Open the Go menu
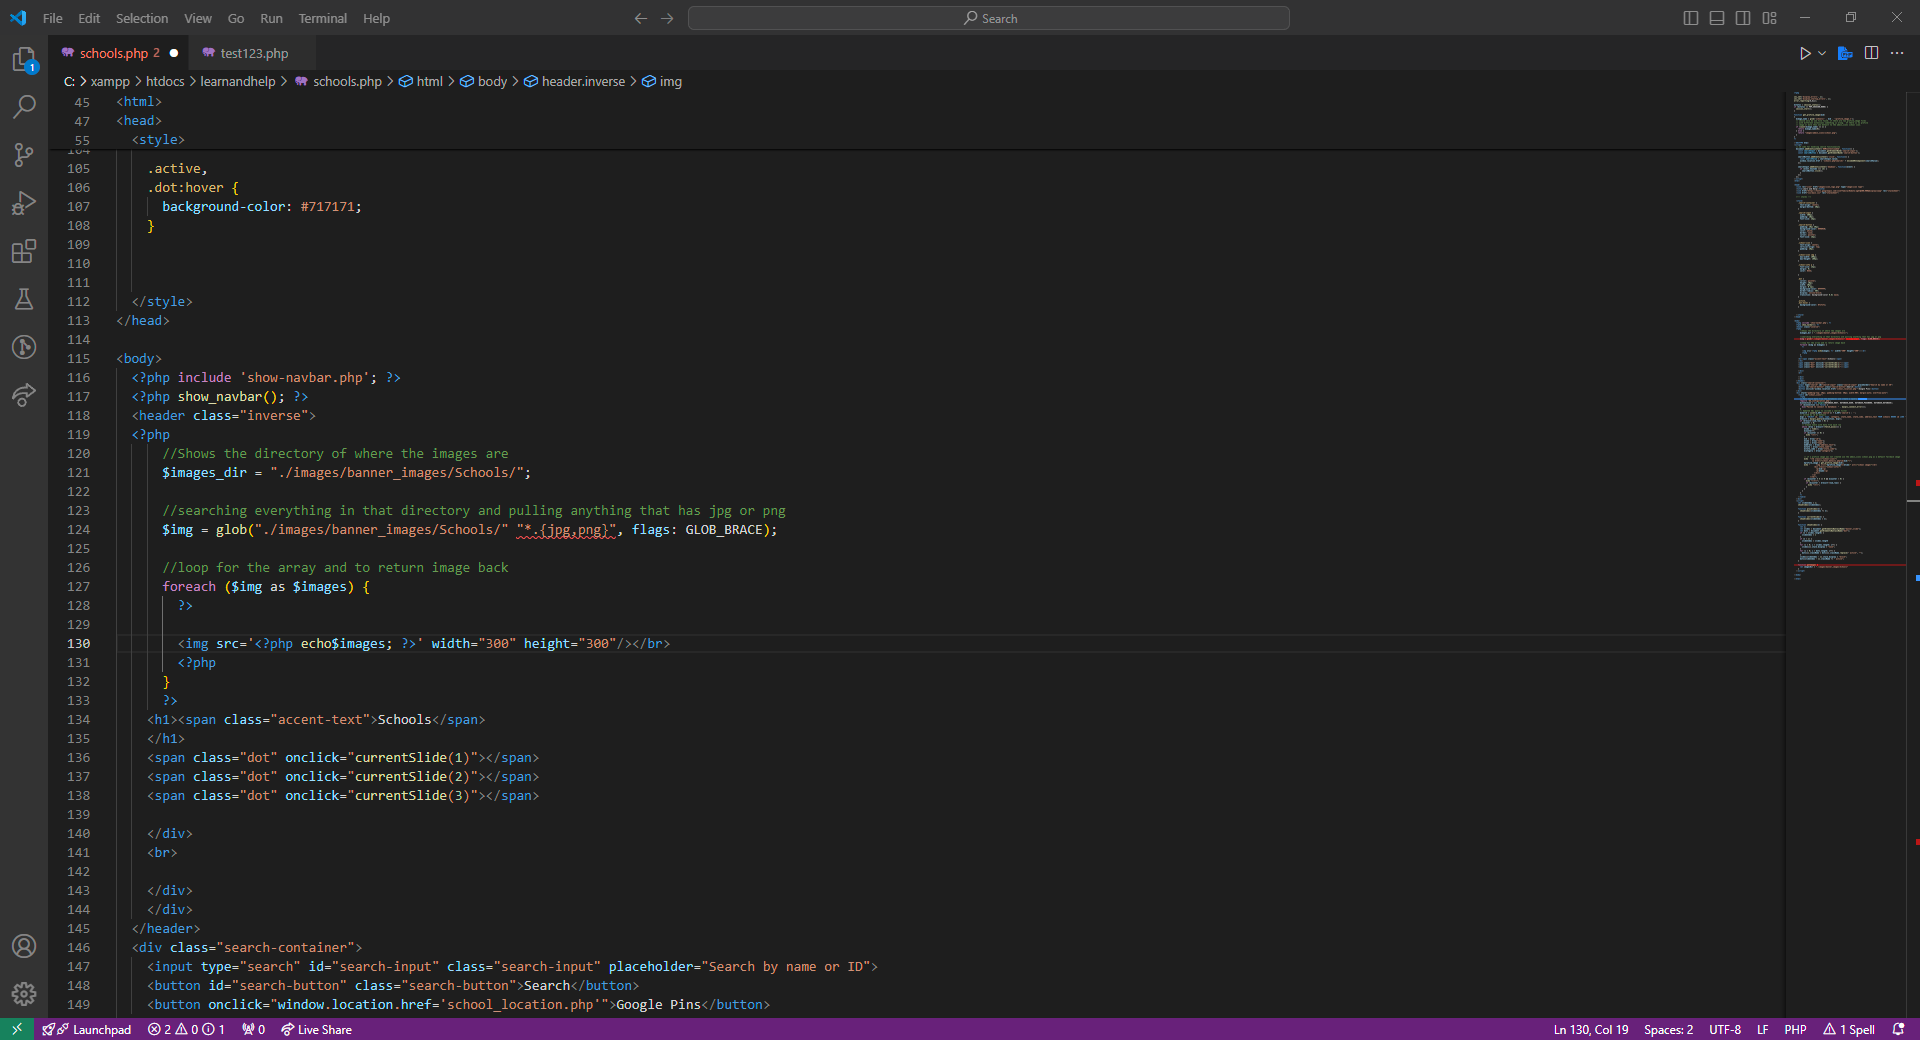 click(236, 18)
